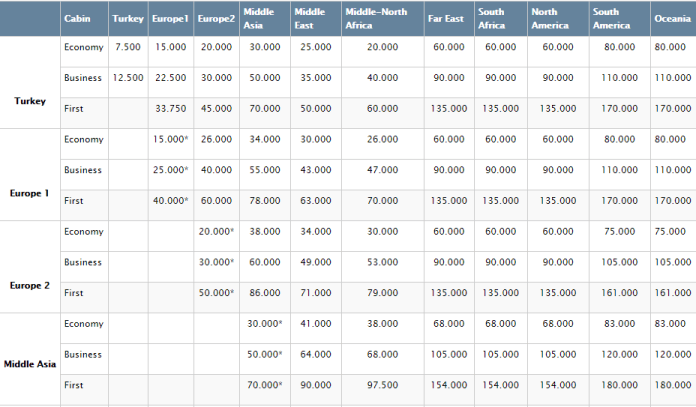Click '79.000' in the Europe 2 First row
The image size is (696, 407).
tap(383, 293)
